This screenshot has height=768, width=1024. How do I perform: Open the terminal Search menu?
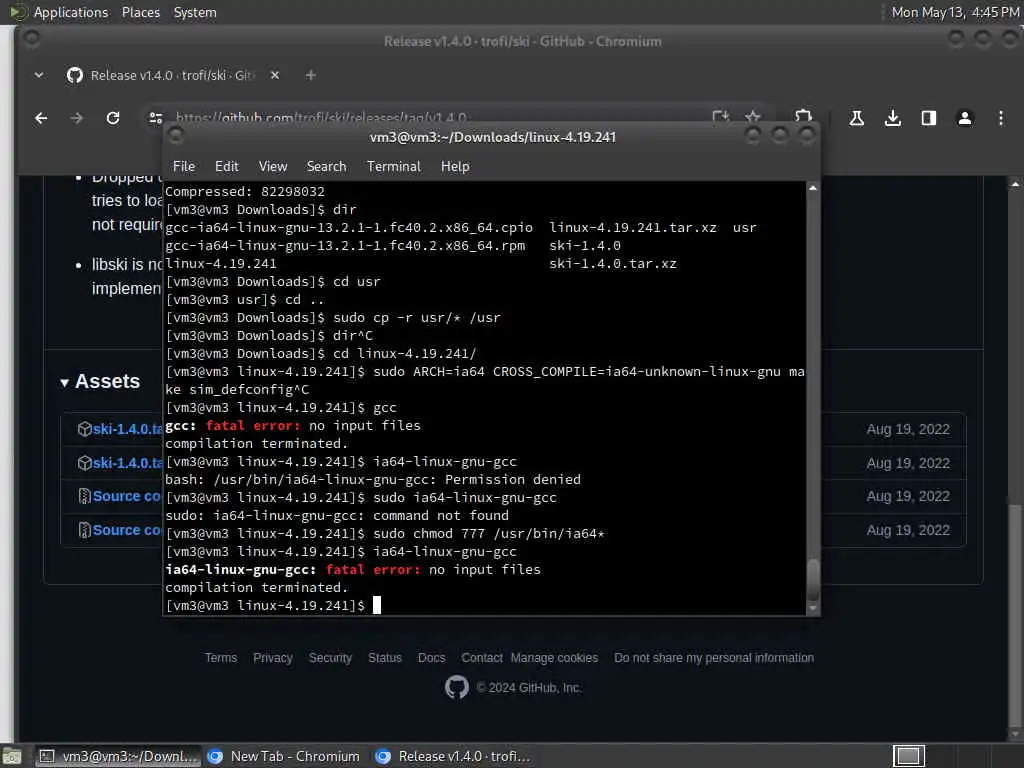point(327,167)
